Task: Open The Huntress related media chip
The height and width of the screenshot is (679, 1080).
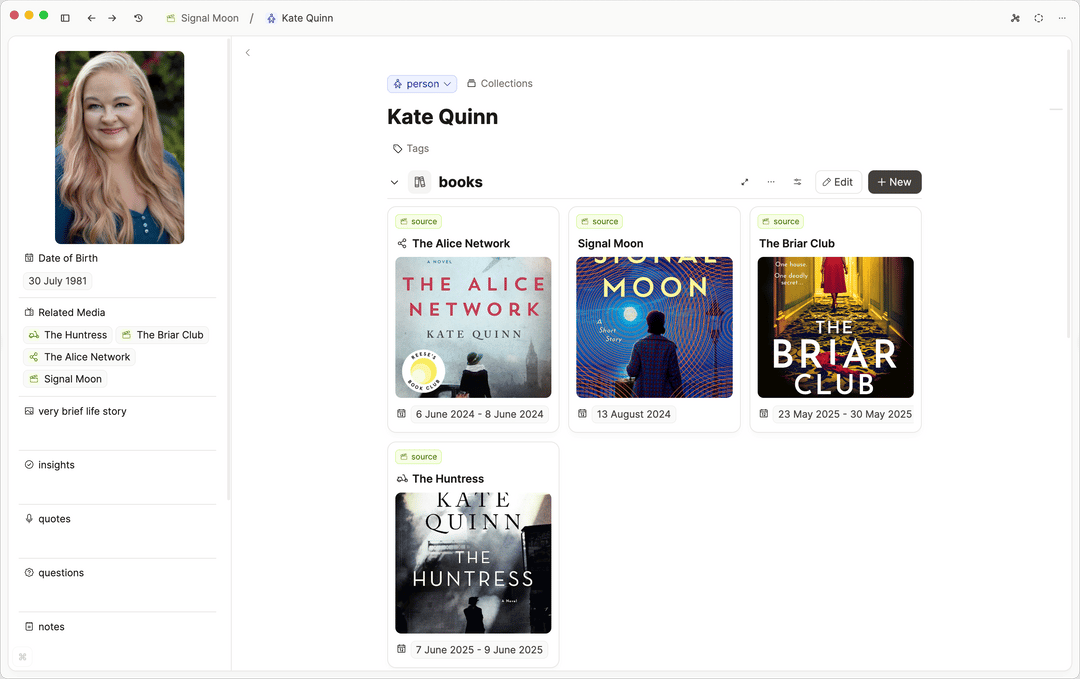Action: coord(68,335)
